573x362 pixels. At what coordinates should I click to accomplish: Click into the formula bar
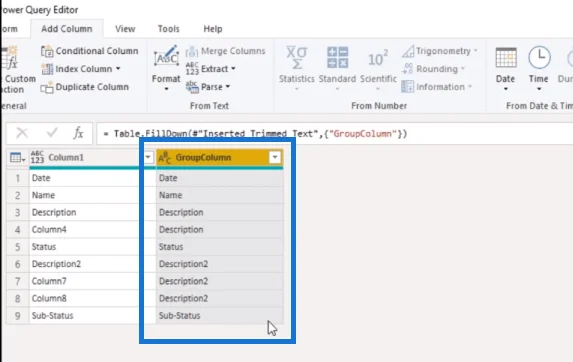coord(334,134)
